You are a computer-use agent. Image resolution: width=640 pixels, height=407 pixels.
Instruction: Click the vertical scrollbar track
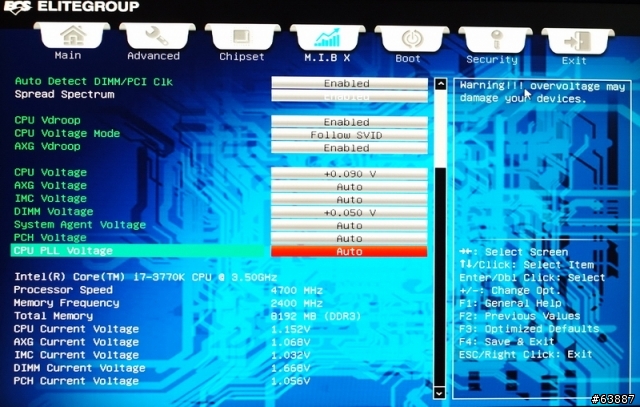click(x=440, y=239)
